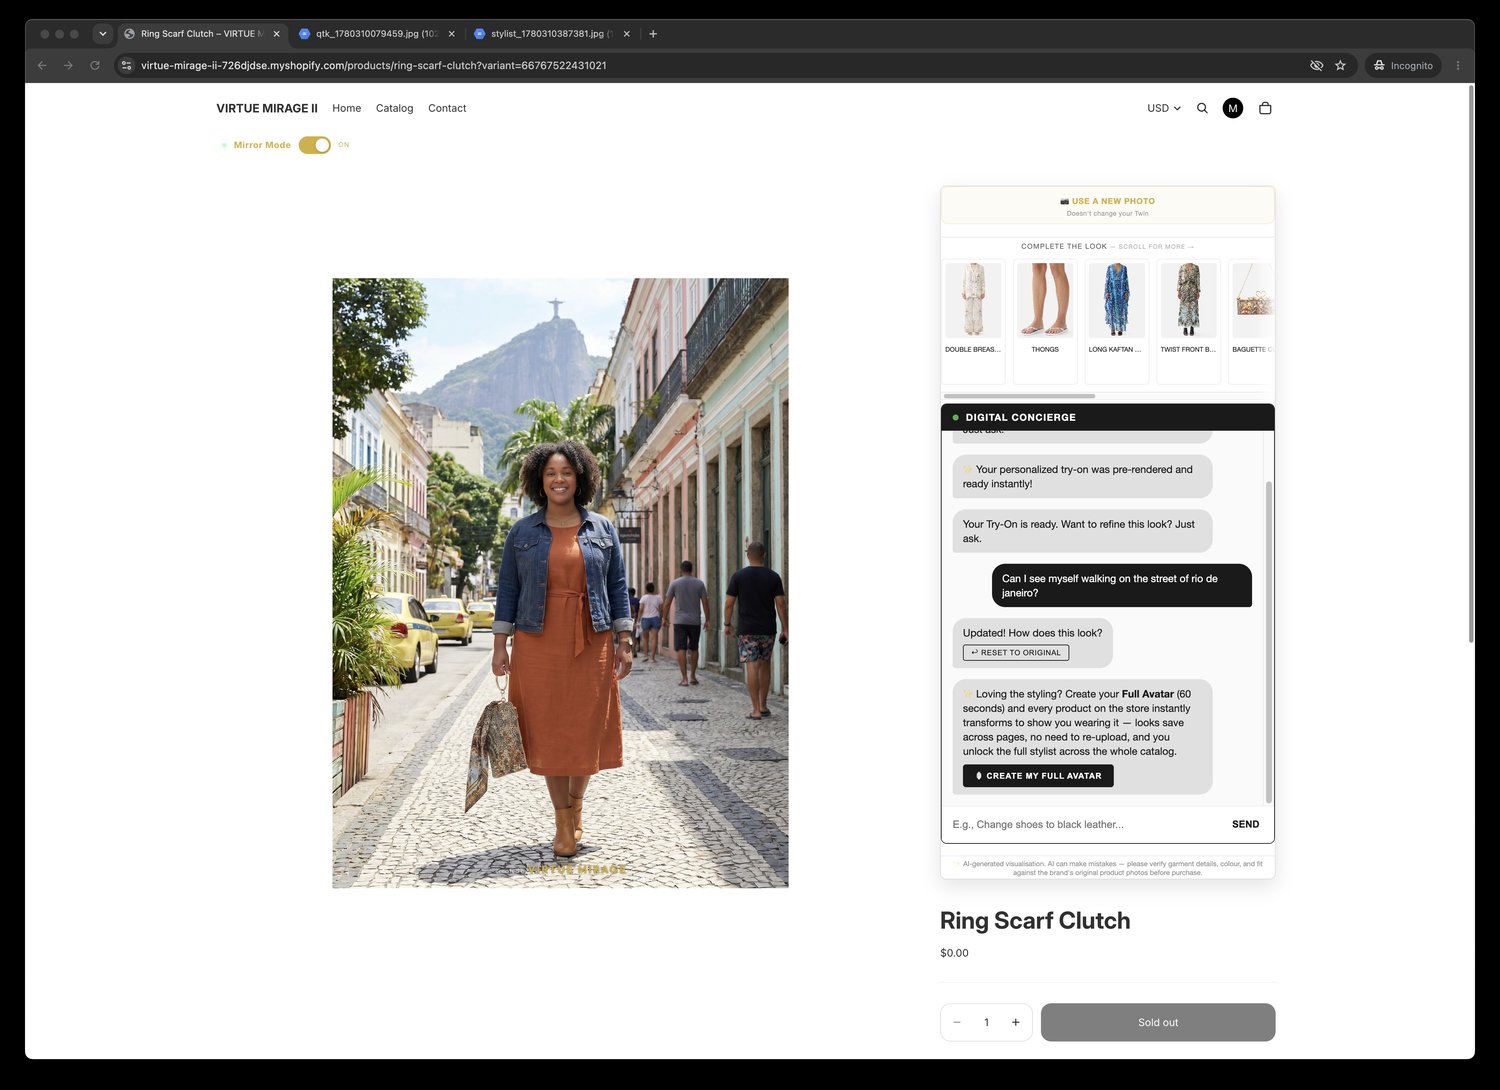This screenshot has height=1090, width=1500.
Task: Click the Complete the Look heading
Action: [1064, 246]
